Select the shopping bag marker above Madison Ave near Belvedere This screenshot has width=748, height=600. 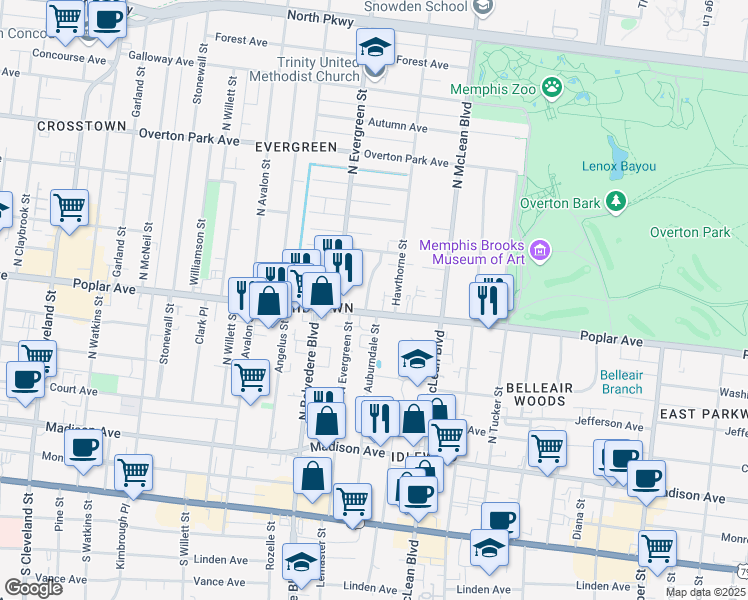pyautogui.click(x=326, y=422)
